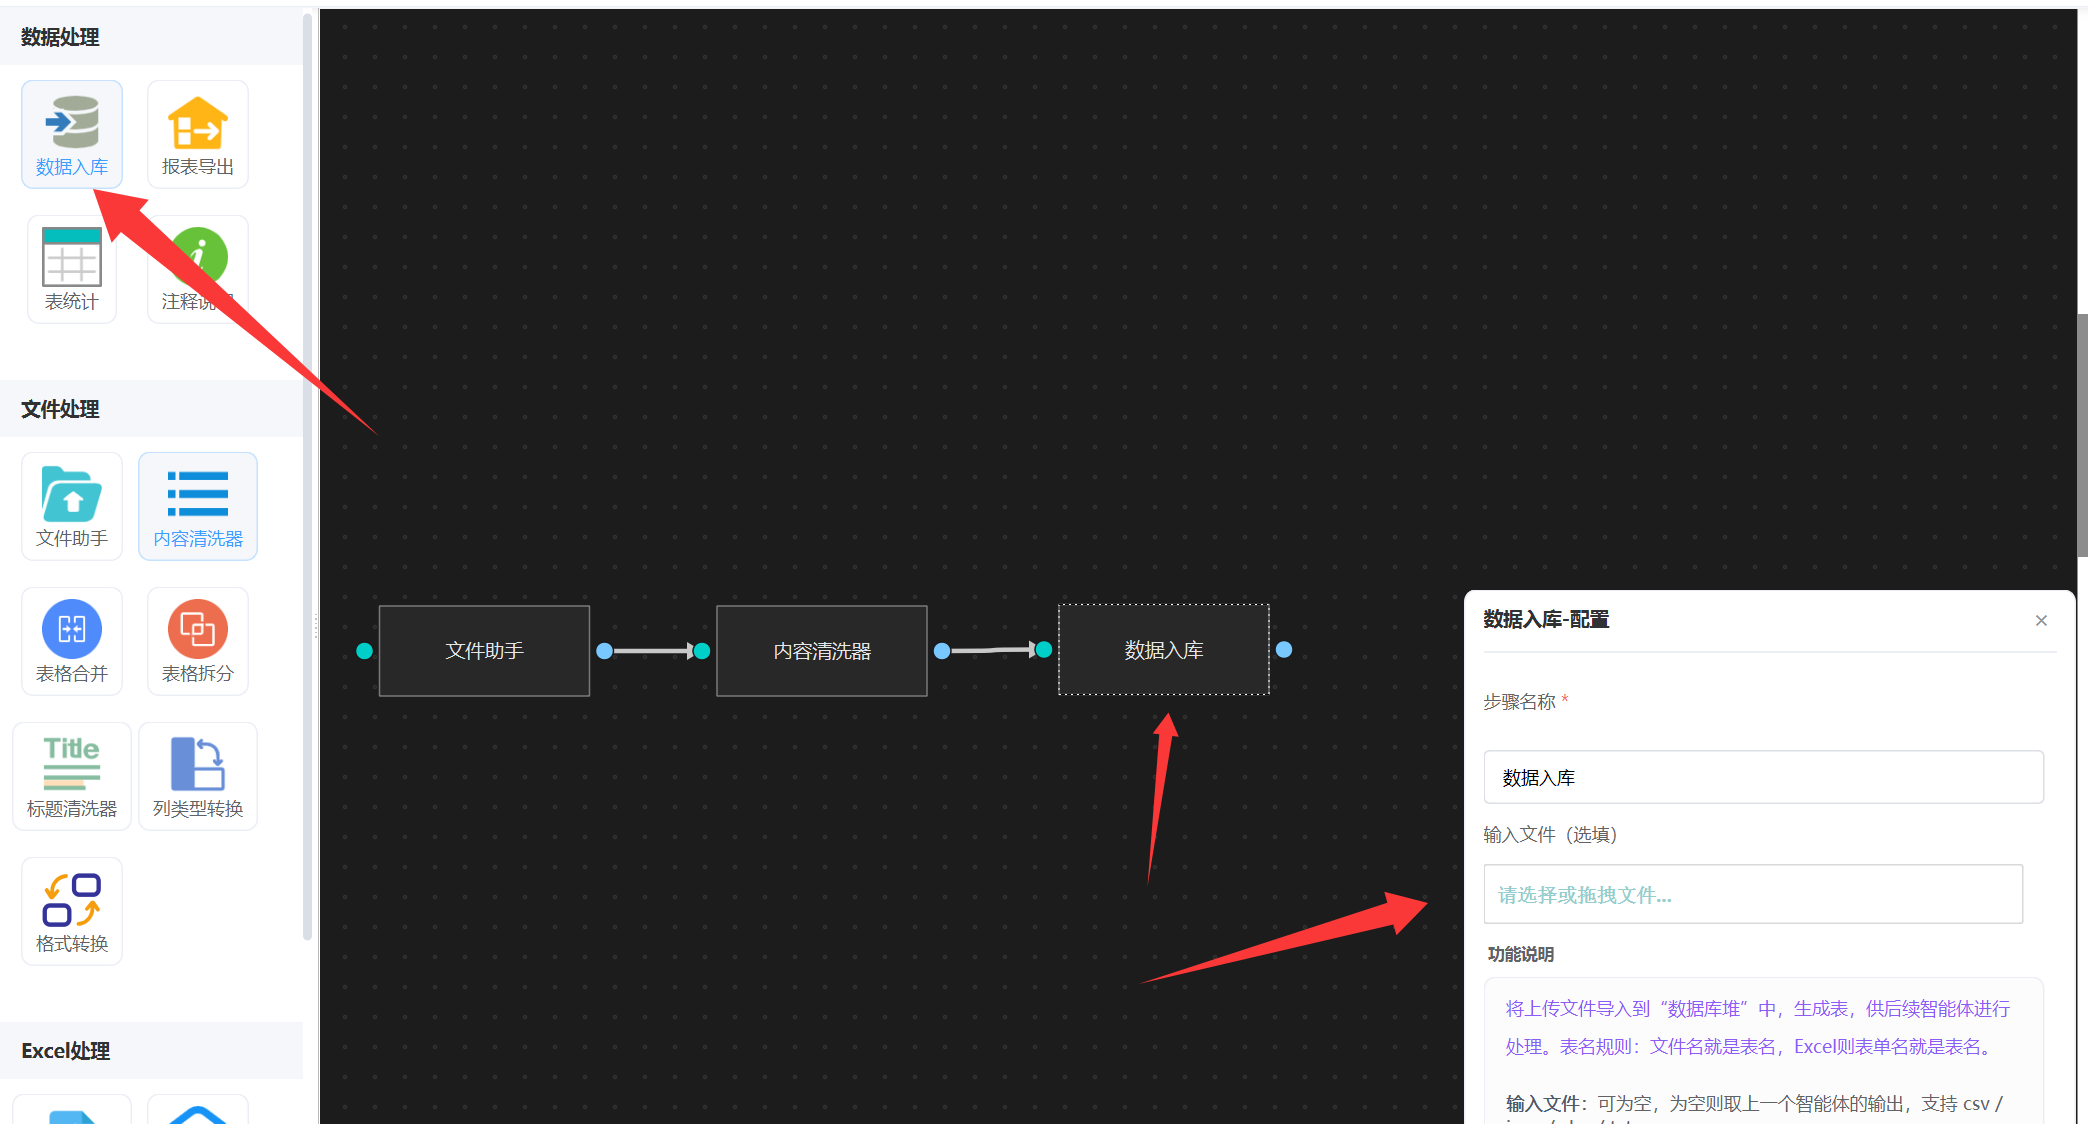
Task: Close the 数据入库-配置 panel
Action: coord(2041,620)
